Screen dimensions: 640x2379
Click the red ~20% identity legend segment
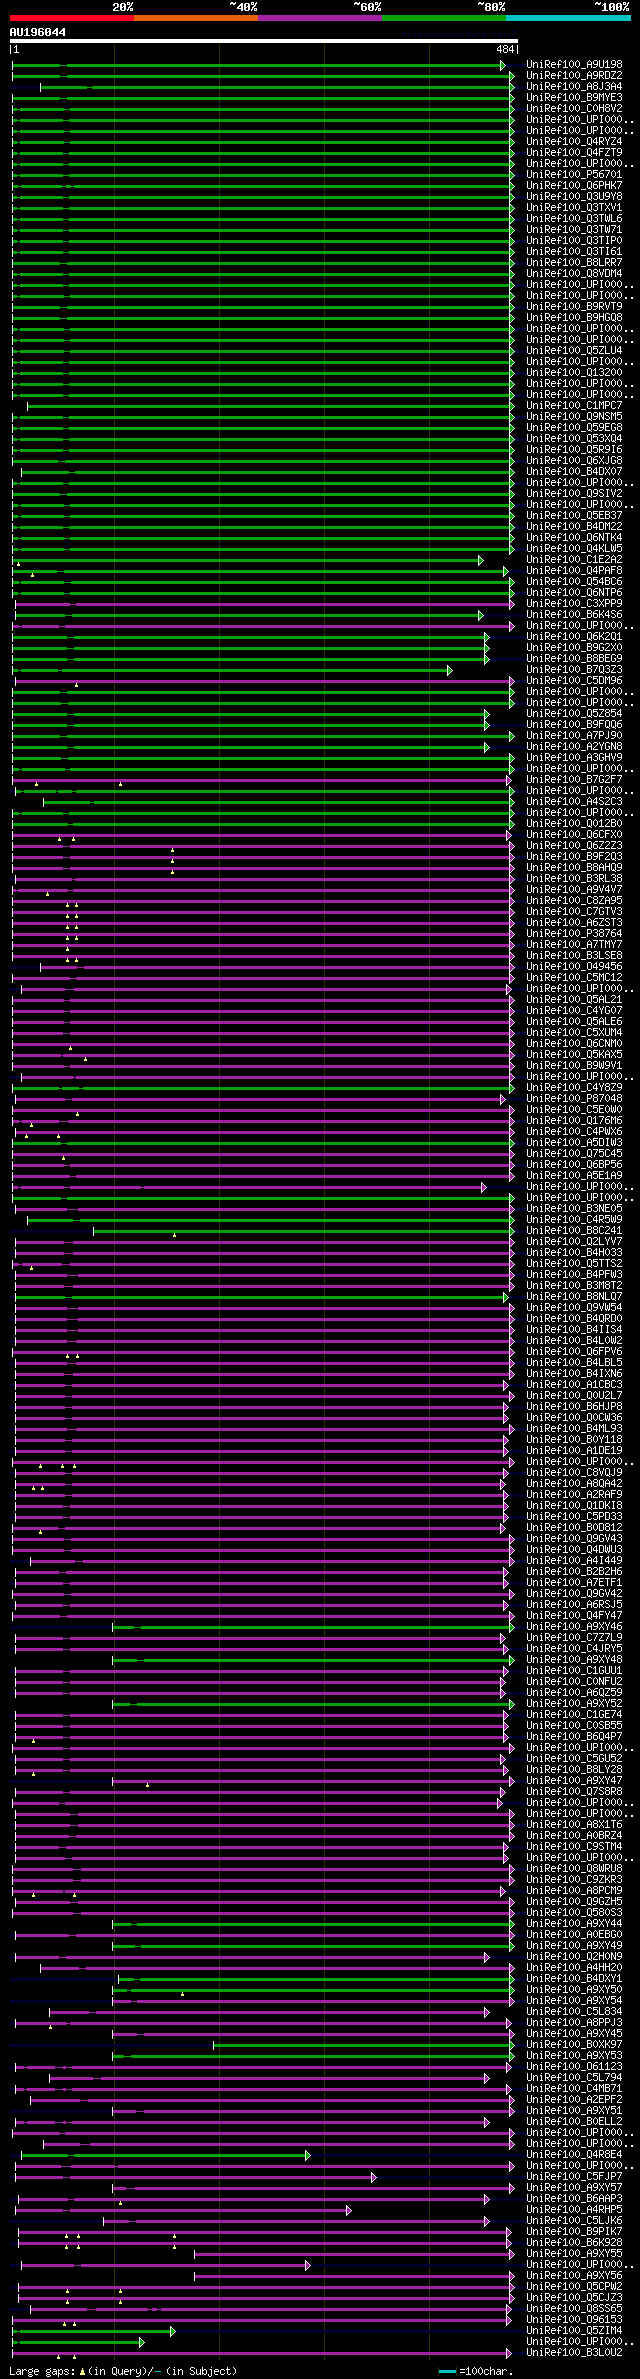click(x=71, y=18)
